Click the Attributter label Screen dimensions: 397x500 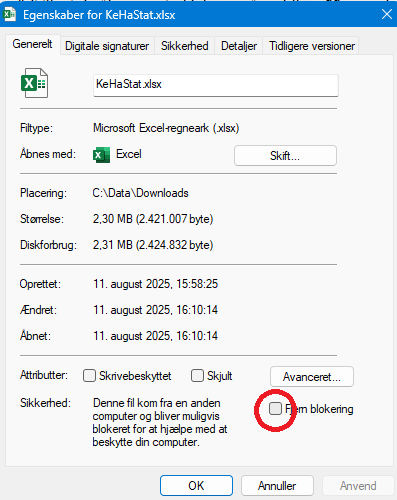tap(44, 375)
